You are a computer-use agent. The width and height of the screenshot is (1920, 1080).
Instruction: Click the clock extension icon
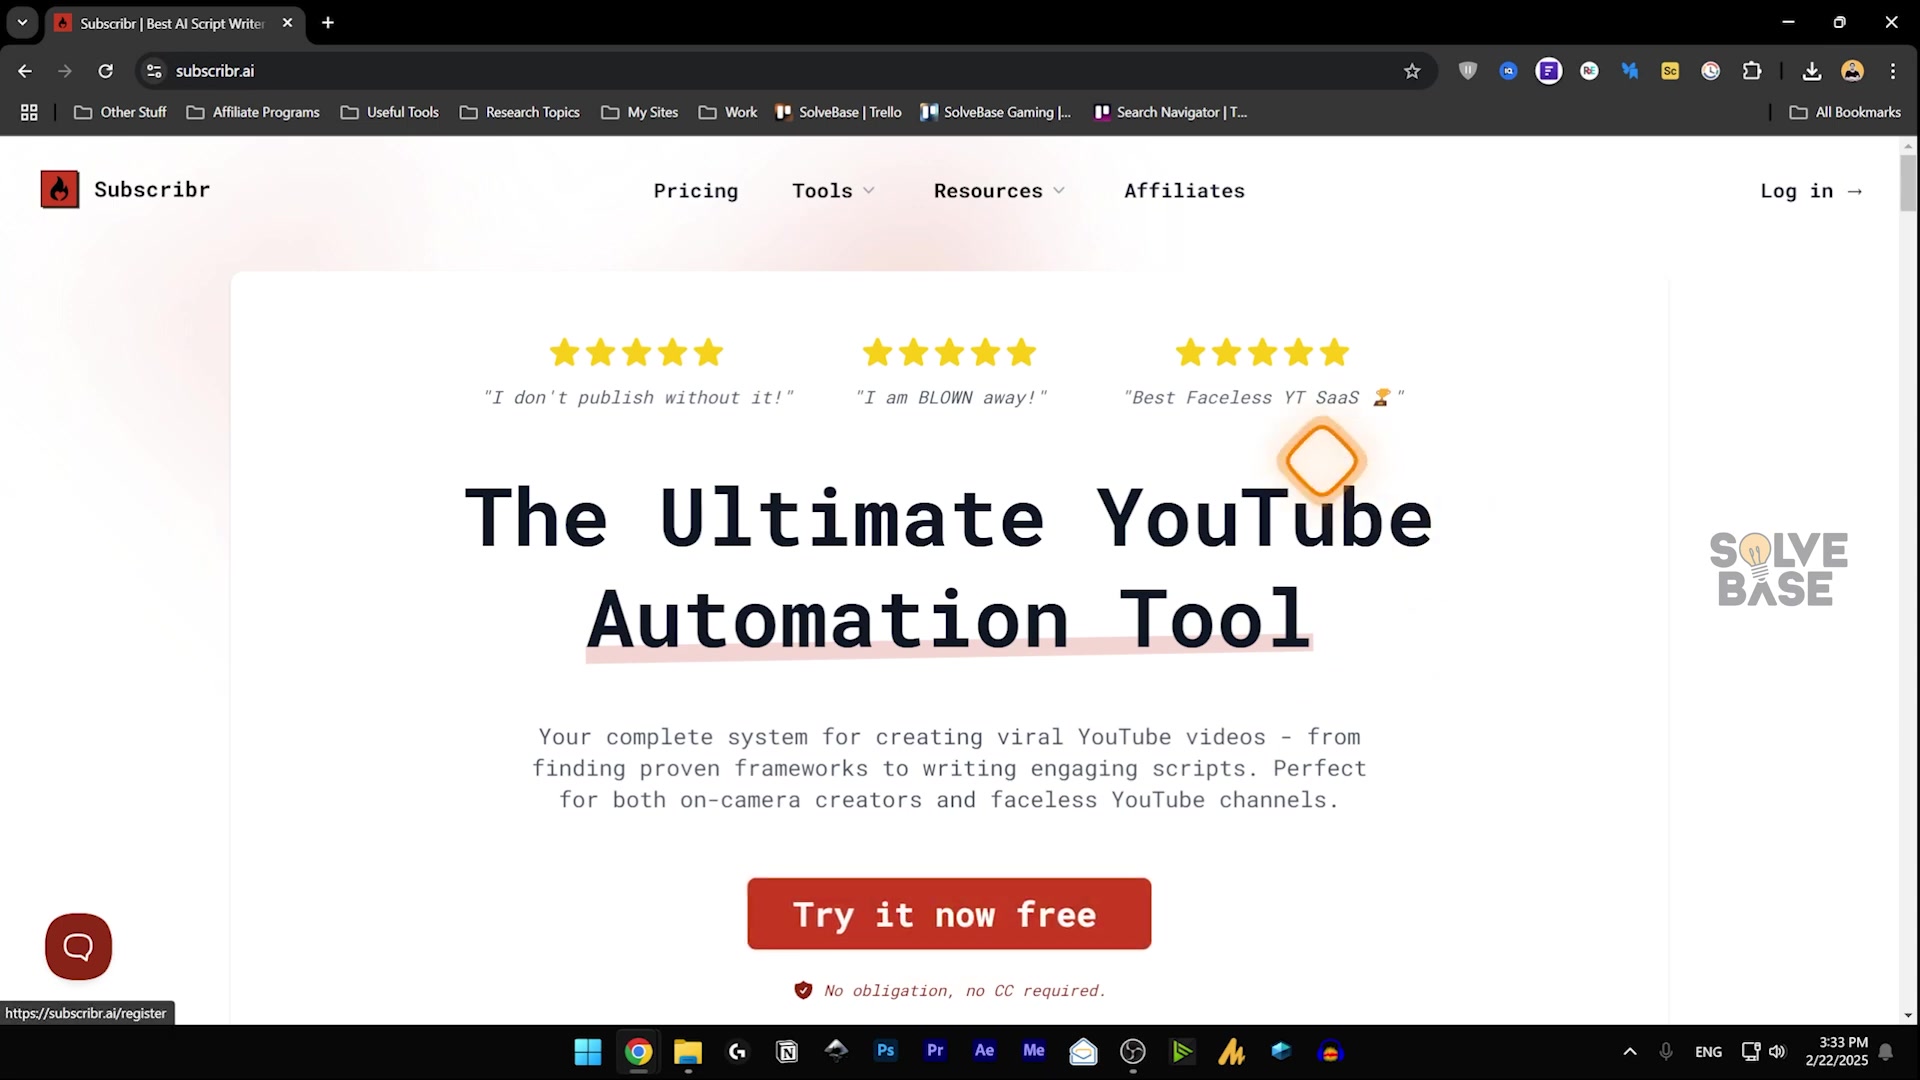pyautogui.click(x=1711, y=71)
